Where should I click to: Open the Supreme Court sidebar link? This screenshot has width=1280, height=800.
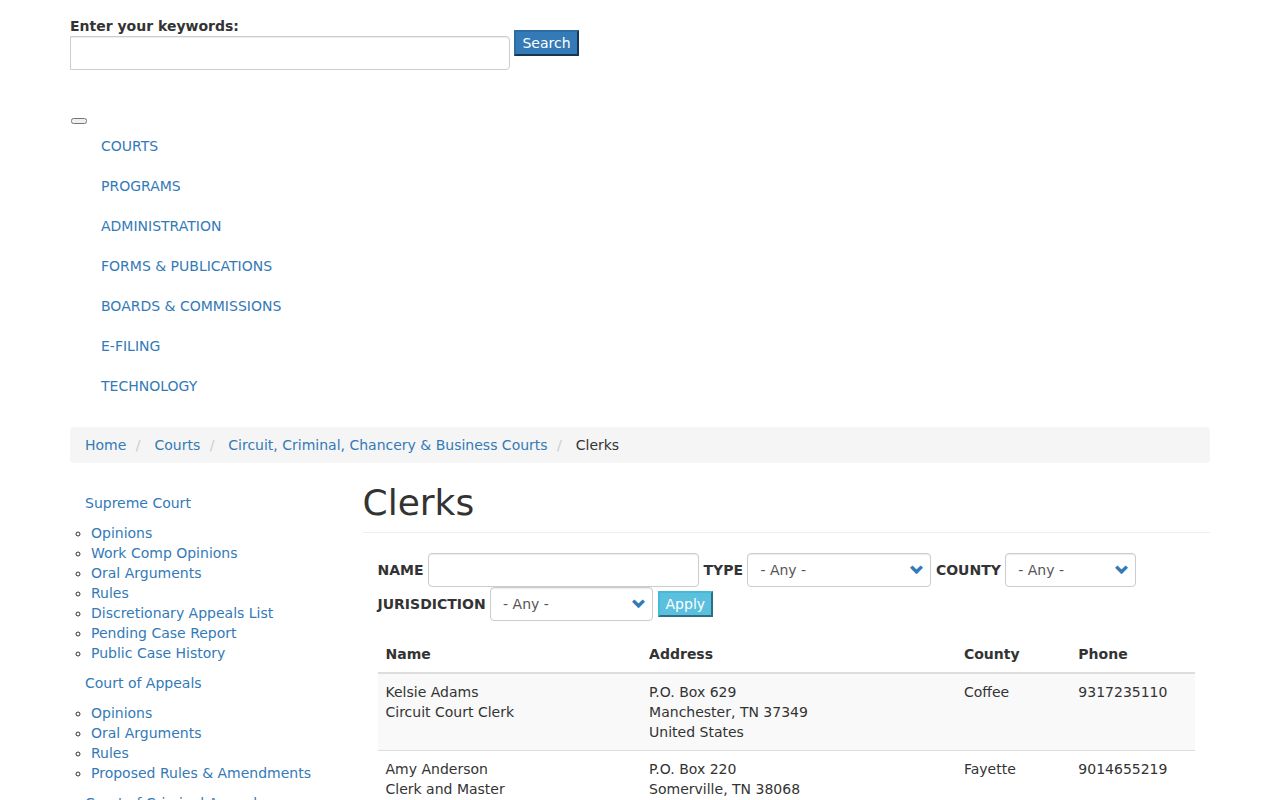(138, 503)
